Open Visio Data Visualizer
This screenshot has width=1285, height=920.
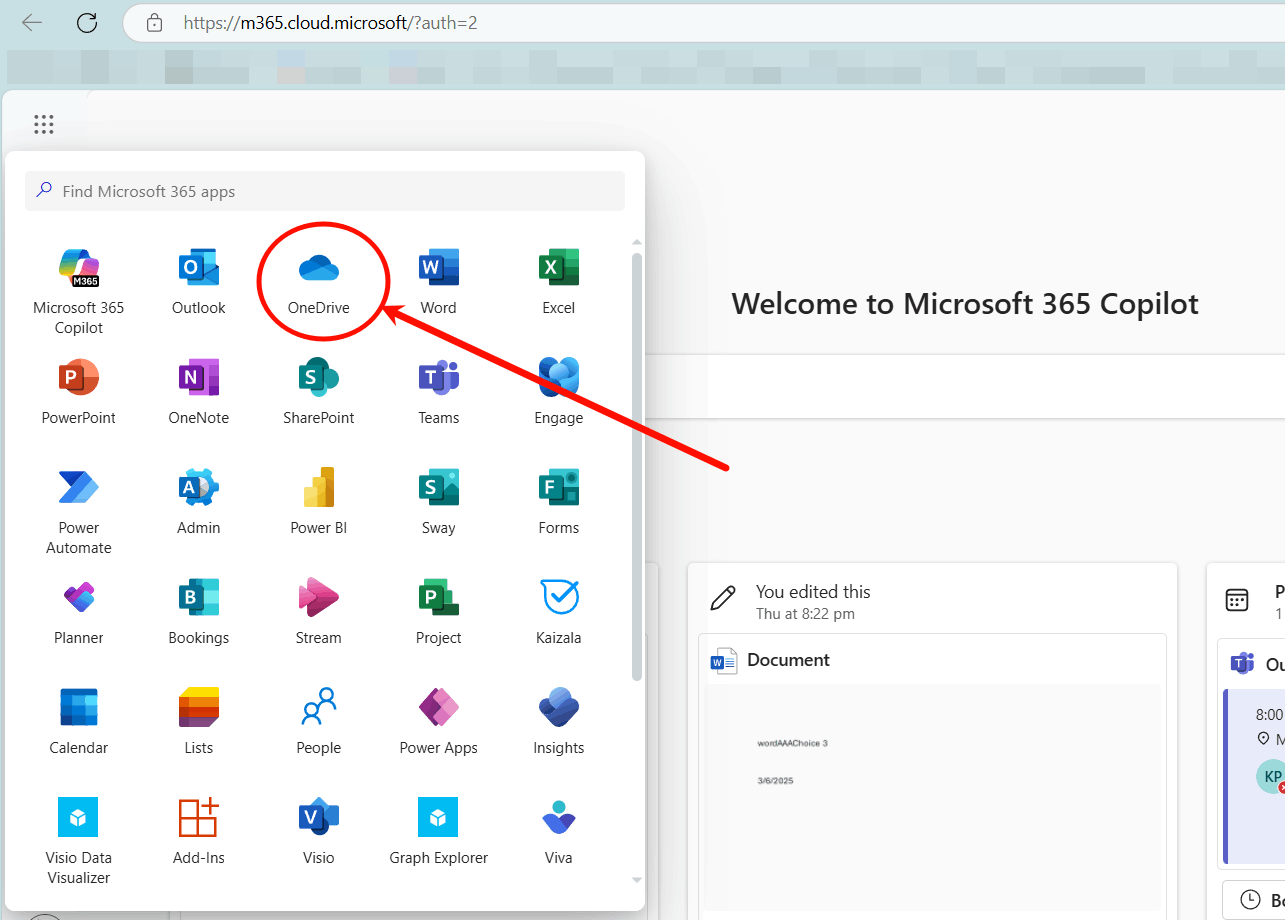[79, 840]
